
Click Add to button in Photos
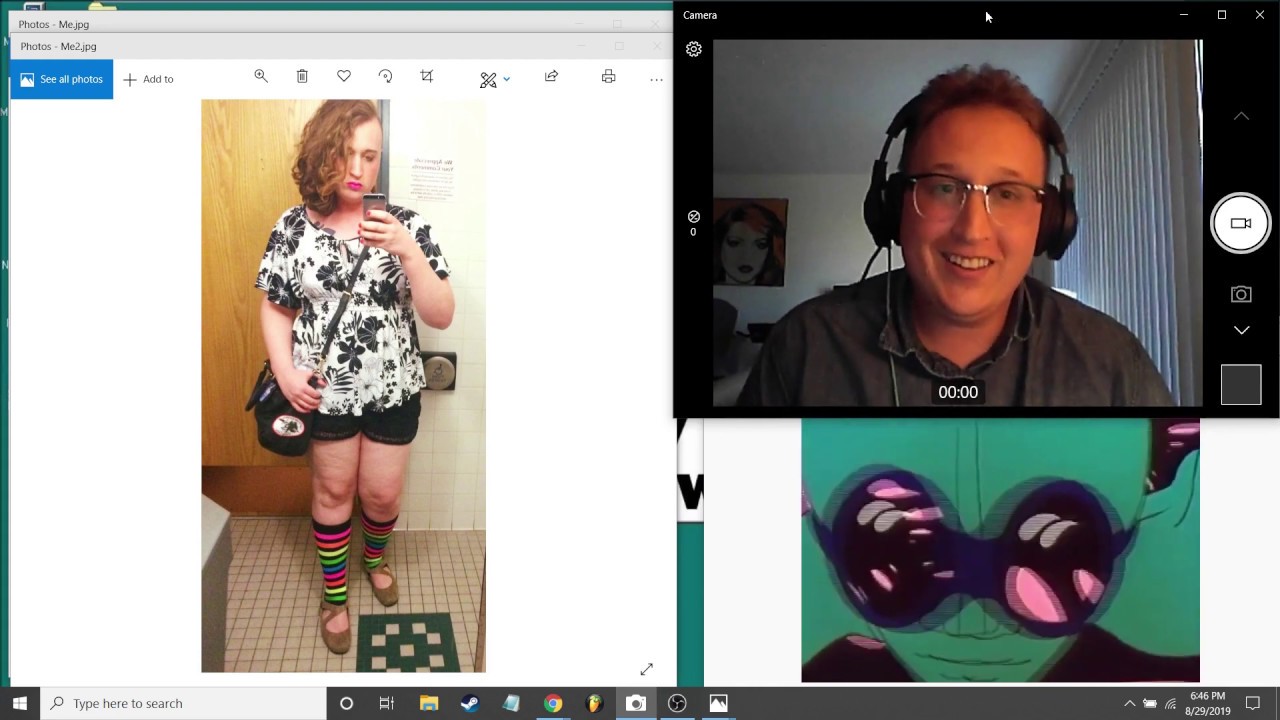(148, 79)
